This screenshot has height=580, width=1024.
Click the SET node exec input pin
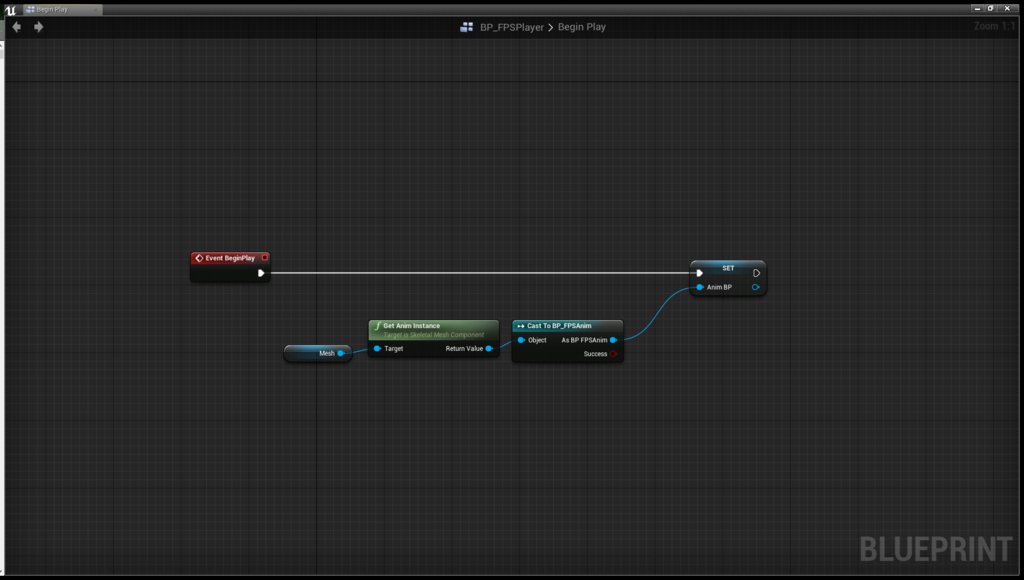tap(699, 273)
